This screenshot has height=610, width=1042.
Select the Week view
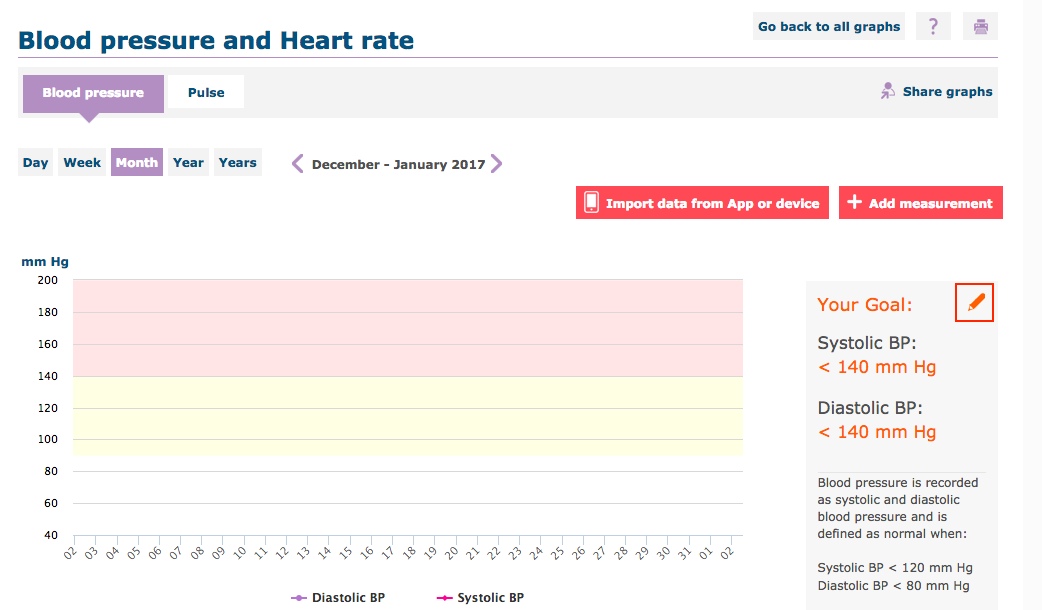tap(82, 162)
